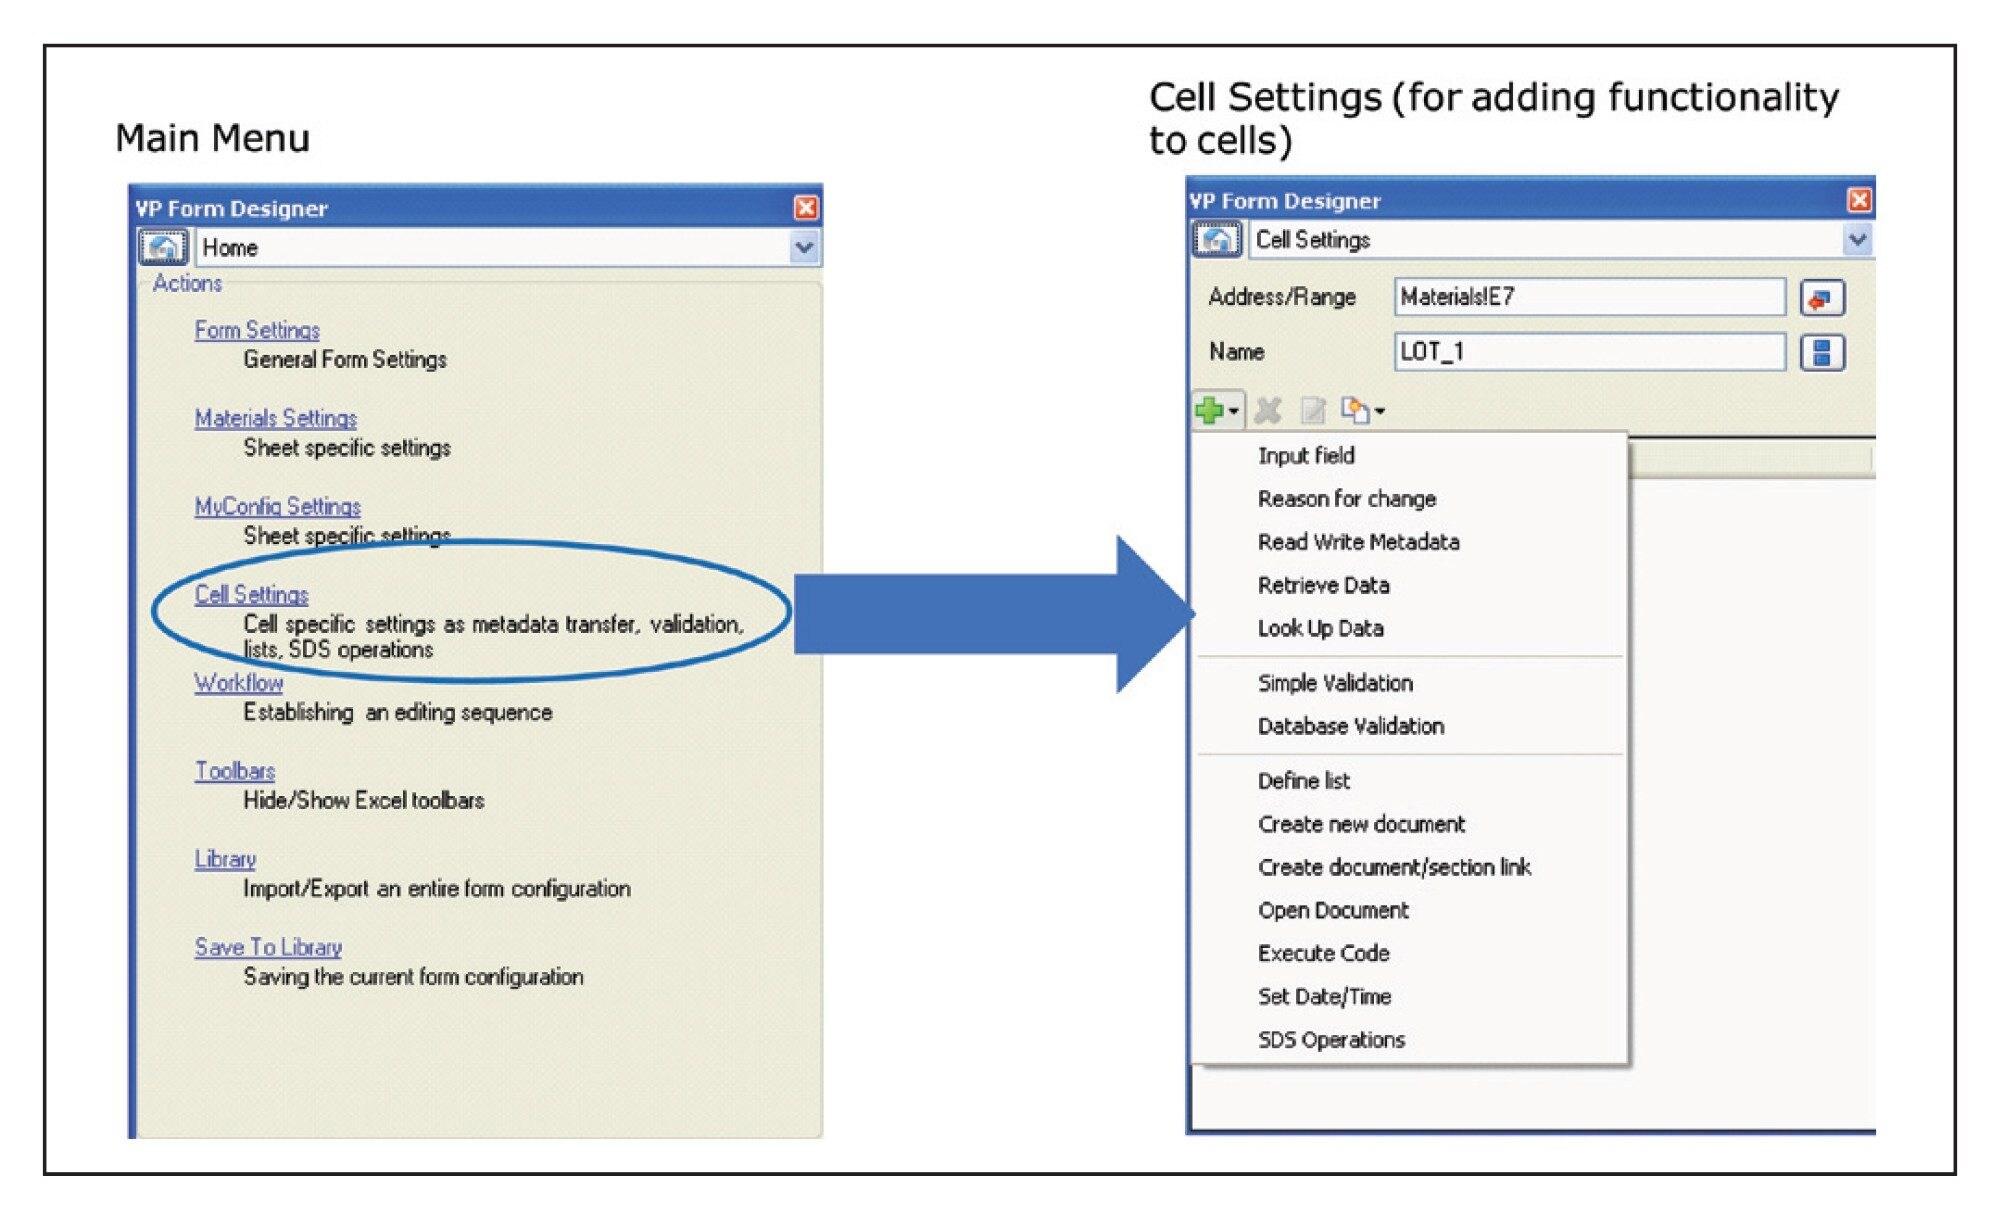Viewport: 2000px width, 1228px height.
Task: Select Open Document menu entry
Action: pyautogui.click(x=1333, y=910)
